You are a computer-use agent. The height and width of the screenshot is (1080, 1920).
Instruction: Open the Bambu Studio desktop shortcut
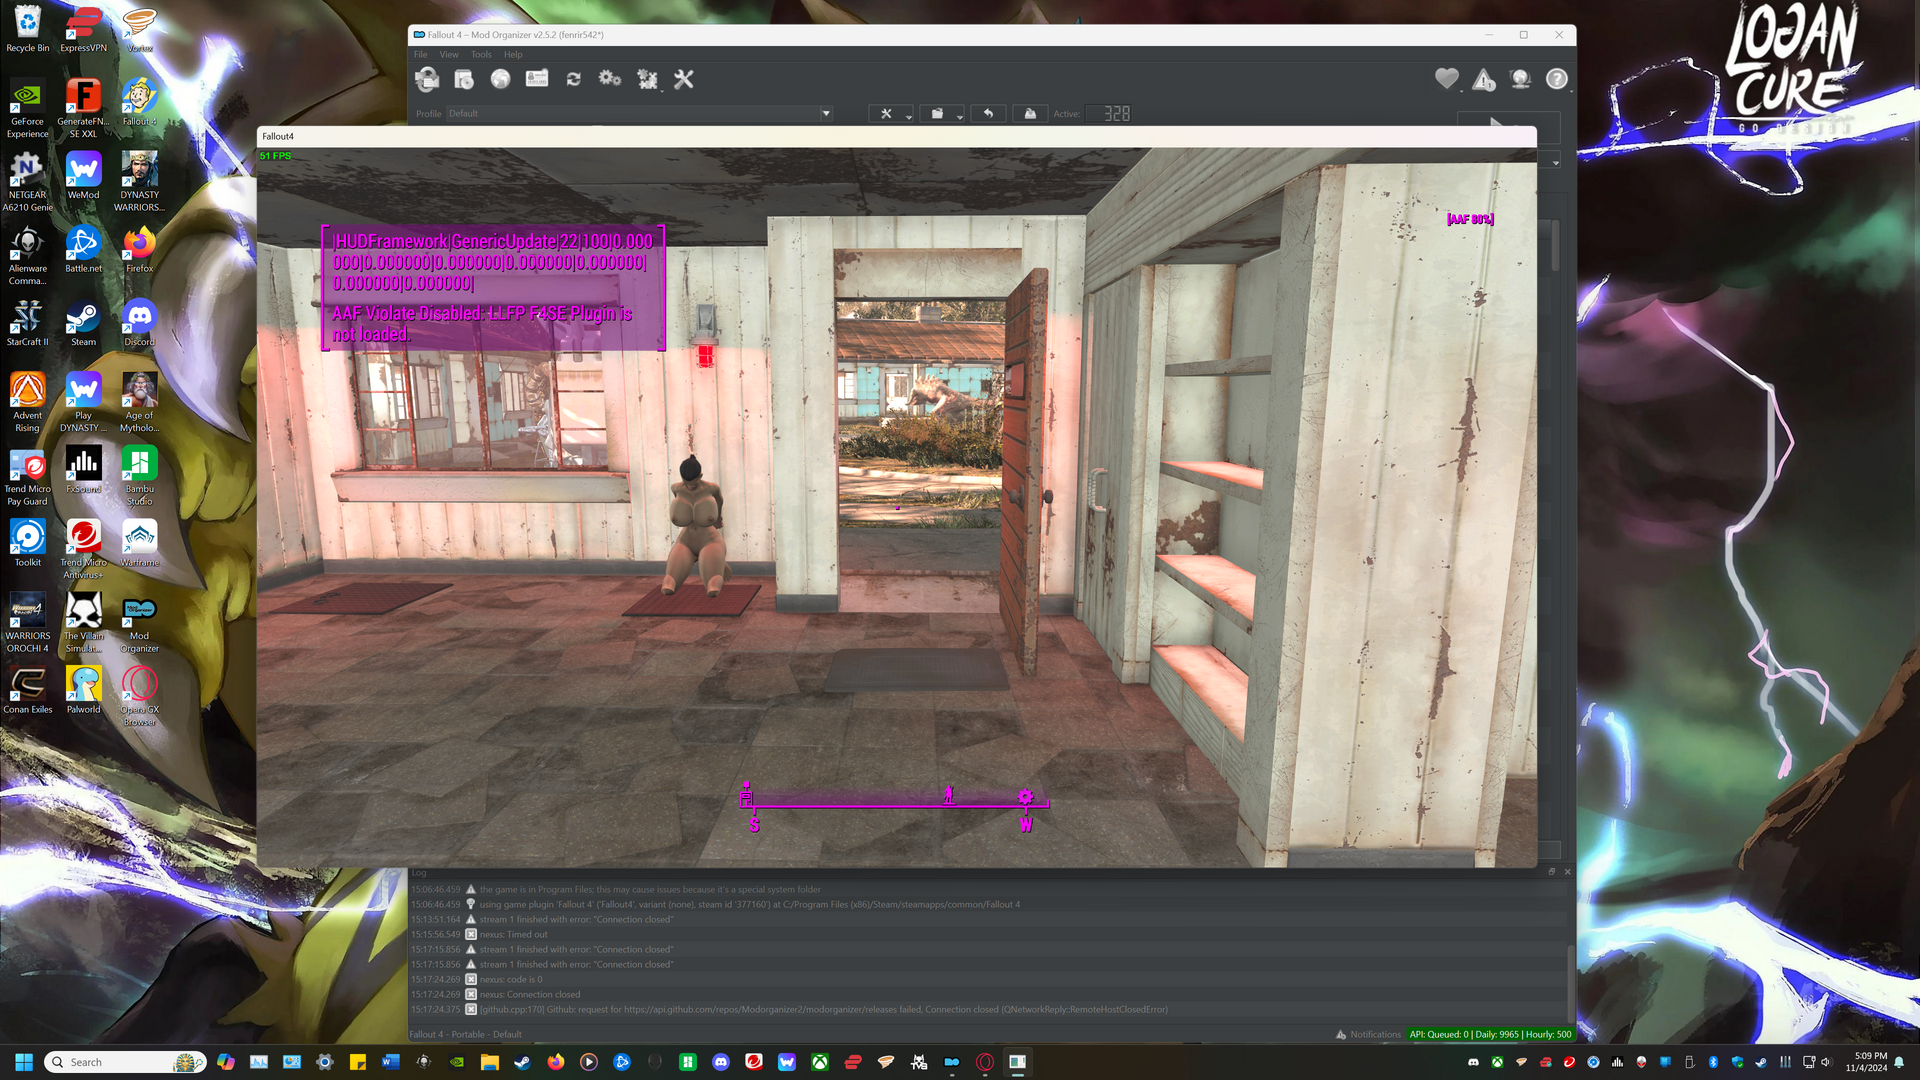point(140,477)
